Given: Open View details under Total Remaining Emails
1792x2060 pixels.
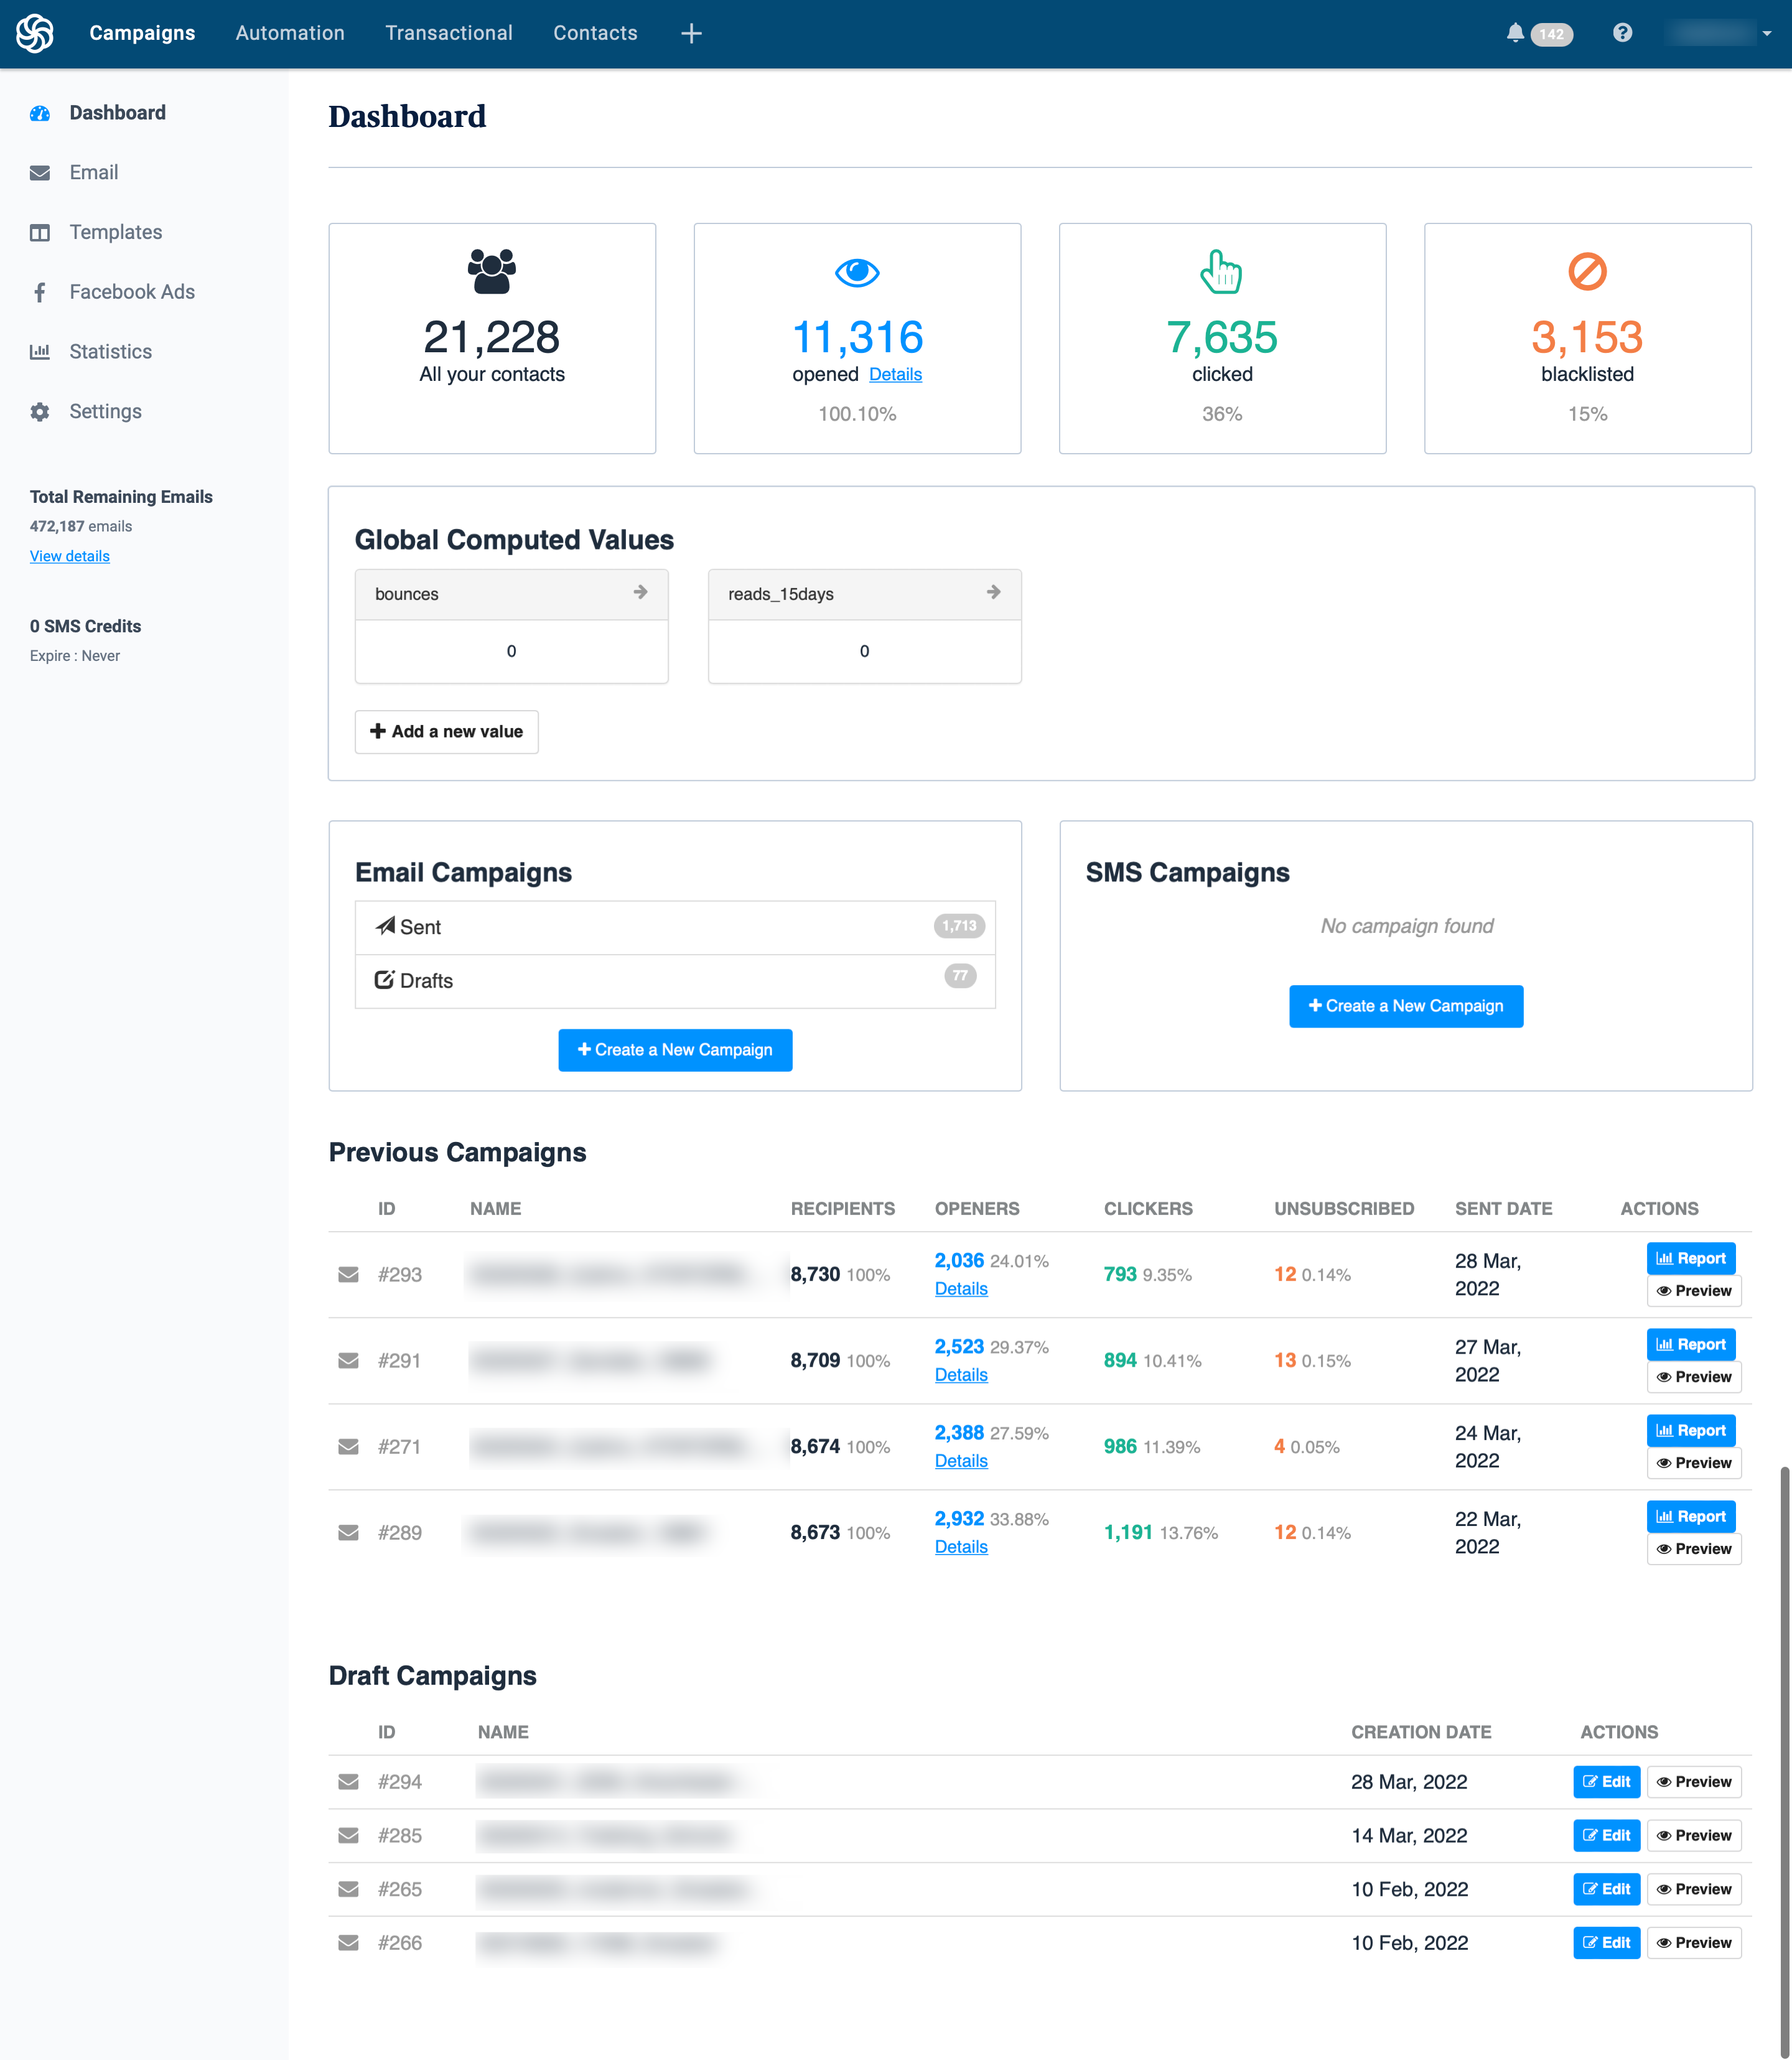Looking at the screenshot, I should [x=69, y=556].
